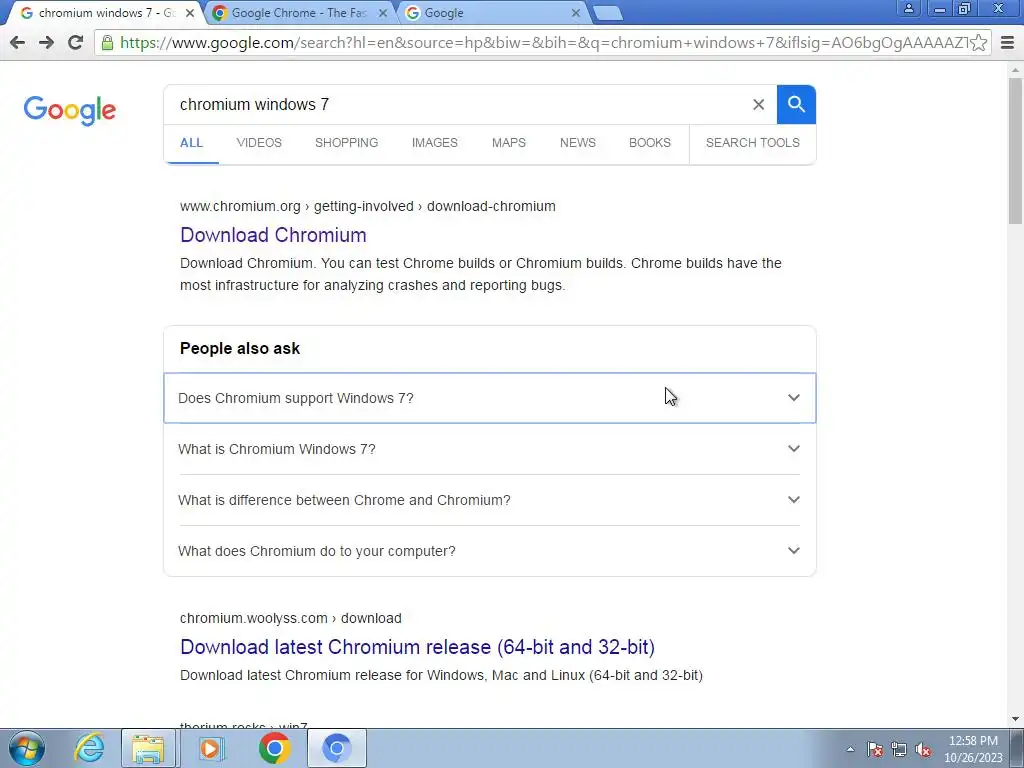
Task: Click the network tray icon
Action: pyautogui.click(x=899, y=749)
